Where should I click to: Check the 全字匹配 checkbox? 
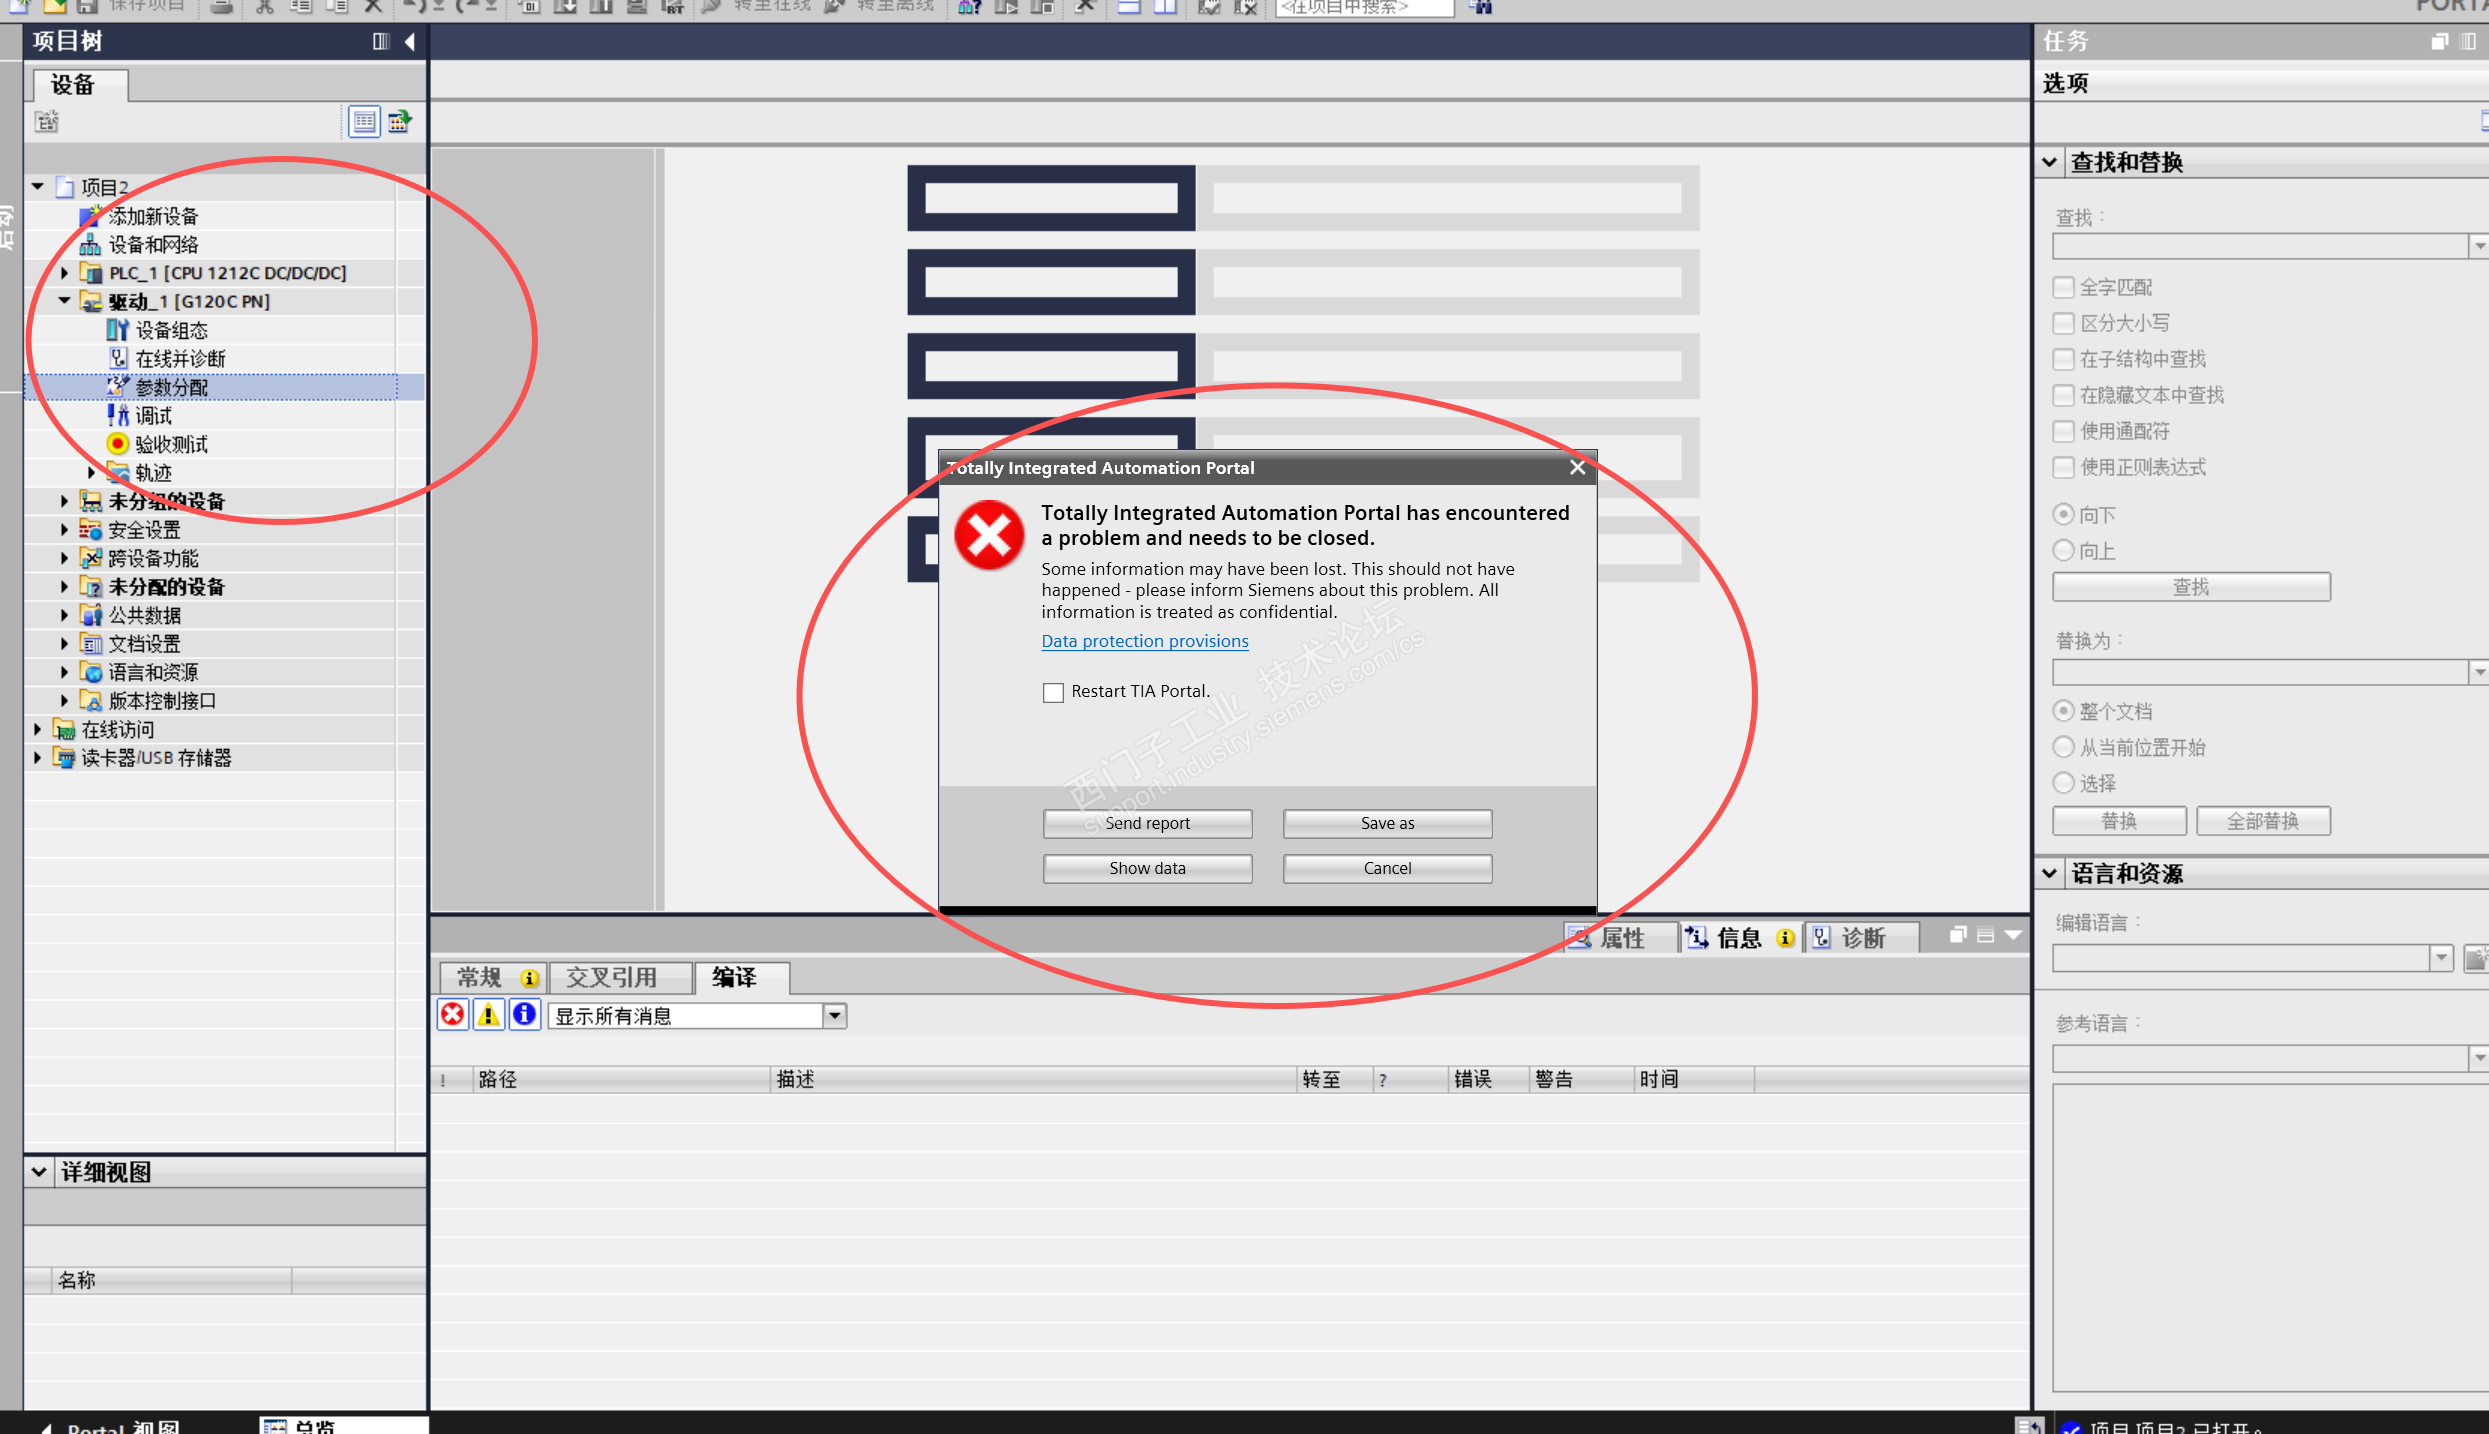pos(2063,288)
